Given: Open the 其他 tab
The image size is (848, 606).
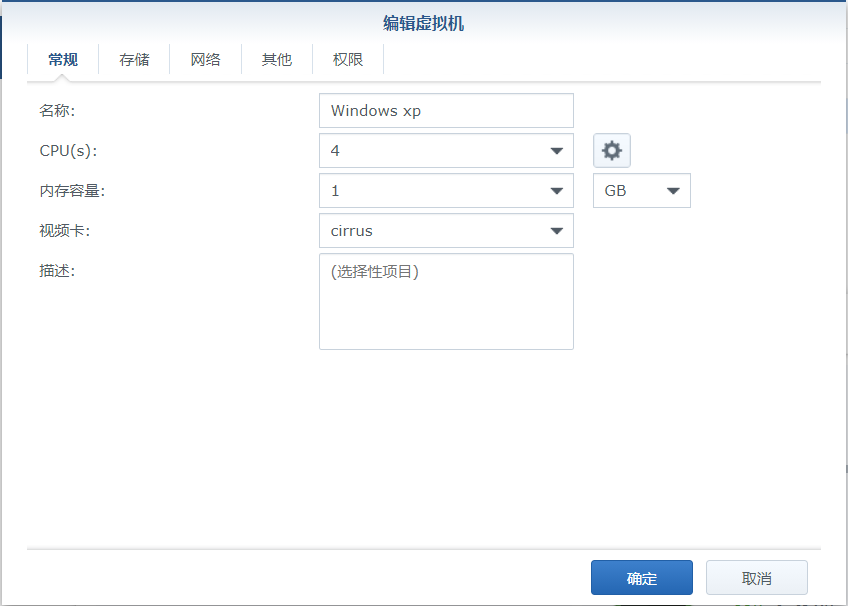Looking at the screenshot, I should pyautogui.click(x=277, y=59).
